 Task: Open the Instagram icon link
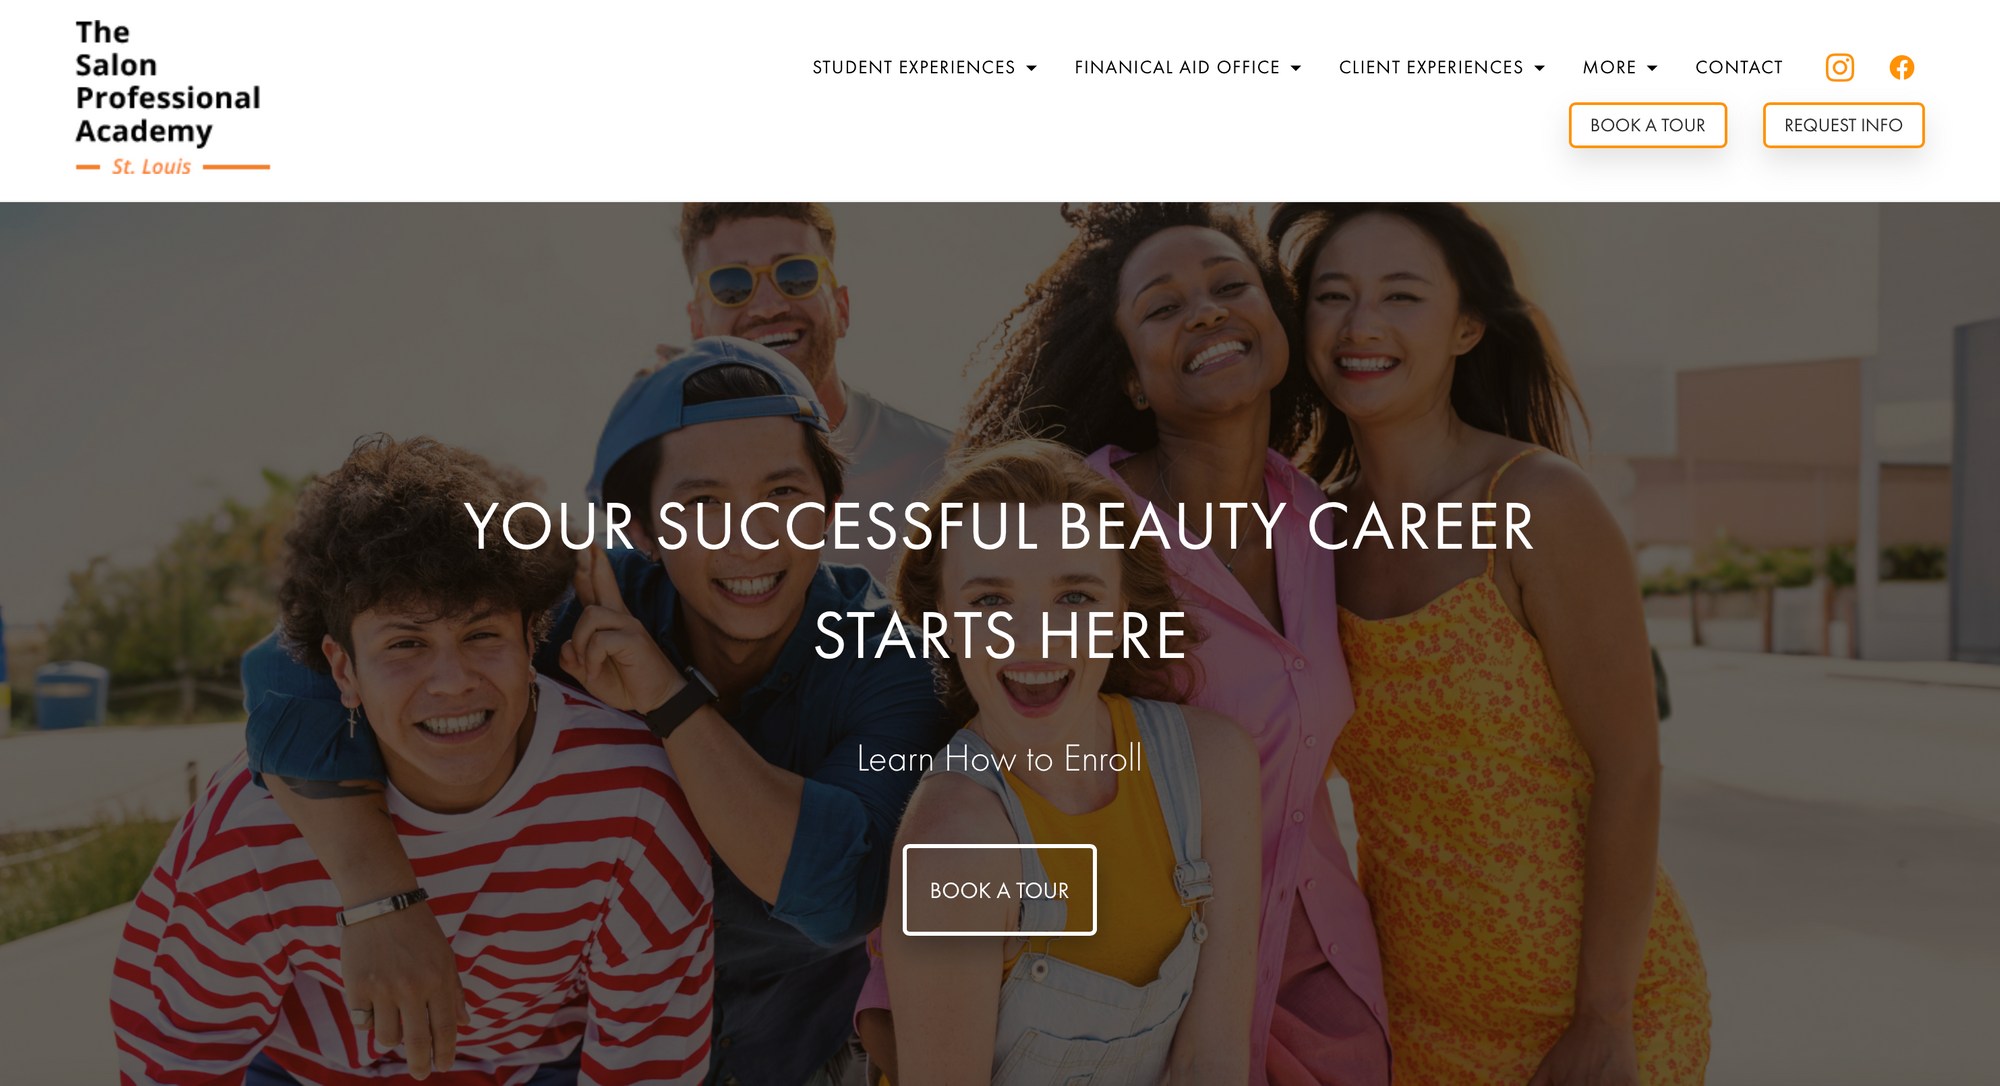1839,67
